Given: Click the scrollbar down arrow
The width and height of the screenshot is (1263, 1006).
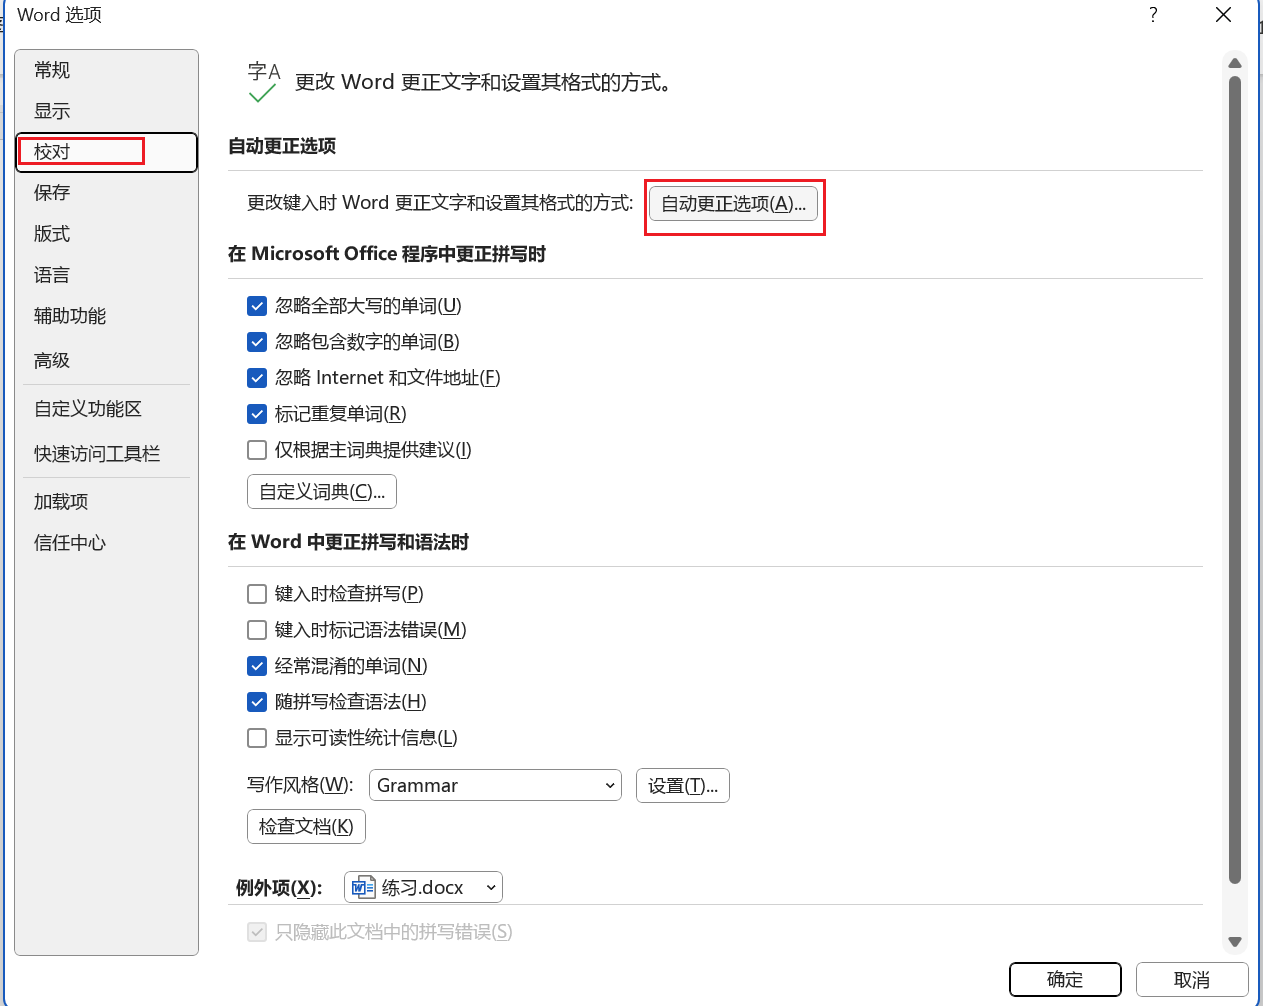Looking at the screenshot, I should tap(1235, 941).
